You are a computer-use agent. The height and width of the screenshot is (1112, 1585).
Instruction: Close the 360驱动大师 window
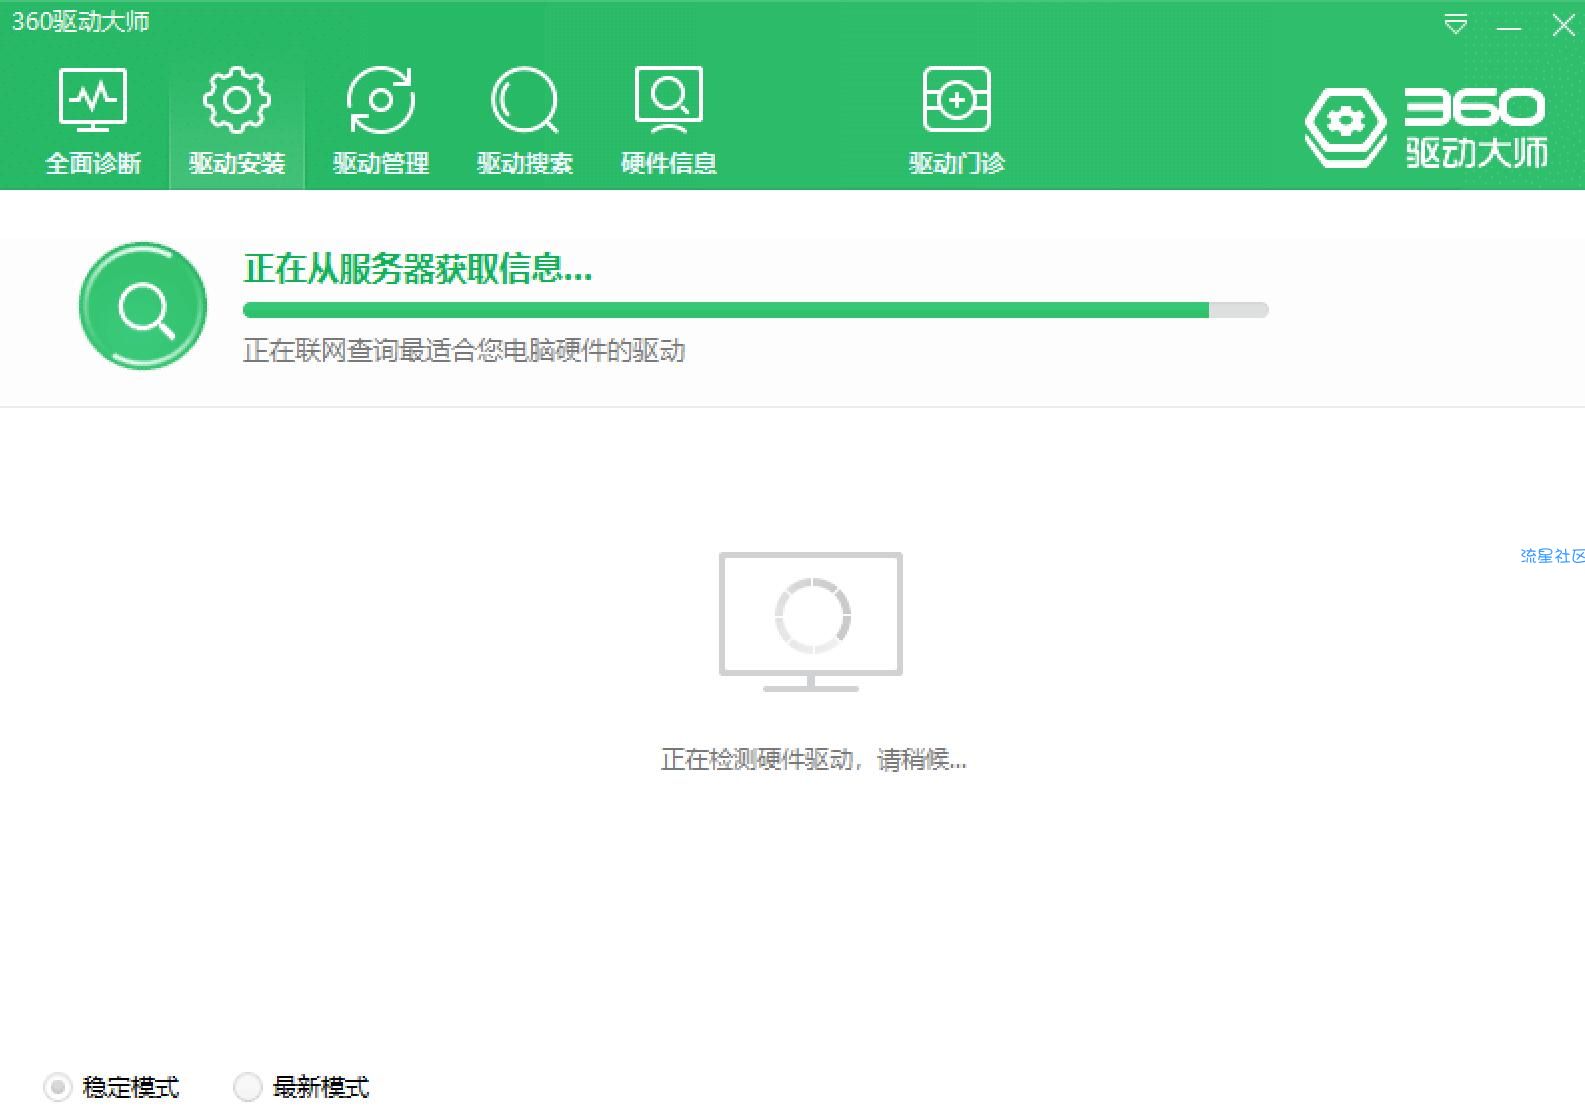(x=1563, y=25)
